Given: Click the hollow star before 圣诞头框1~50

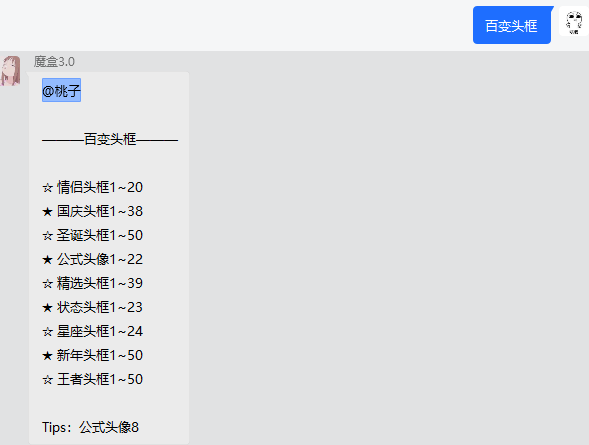Looking at the screenshot, I should [47, 235].
